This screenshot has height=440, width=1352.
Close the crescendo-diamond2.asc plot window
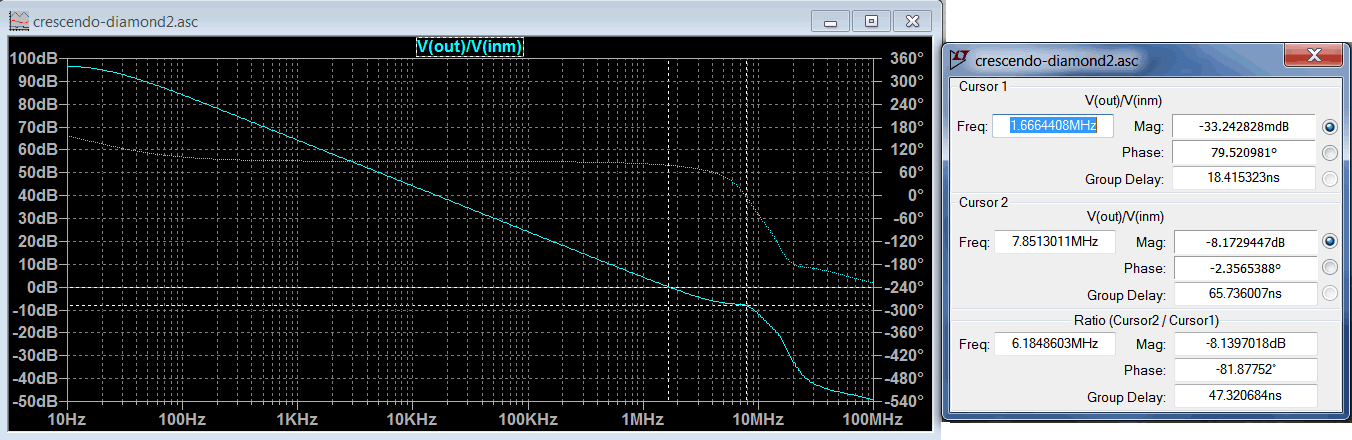tap(911, 20)
